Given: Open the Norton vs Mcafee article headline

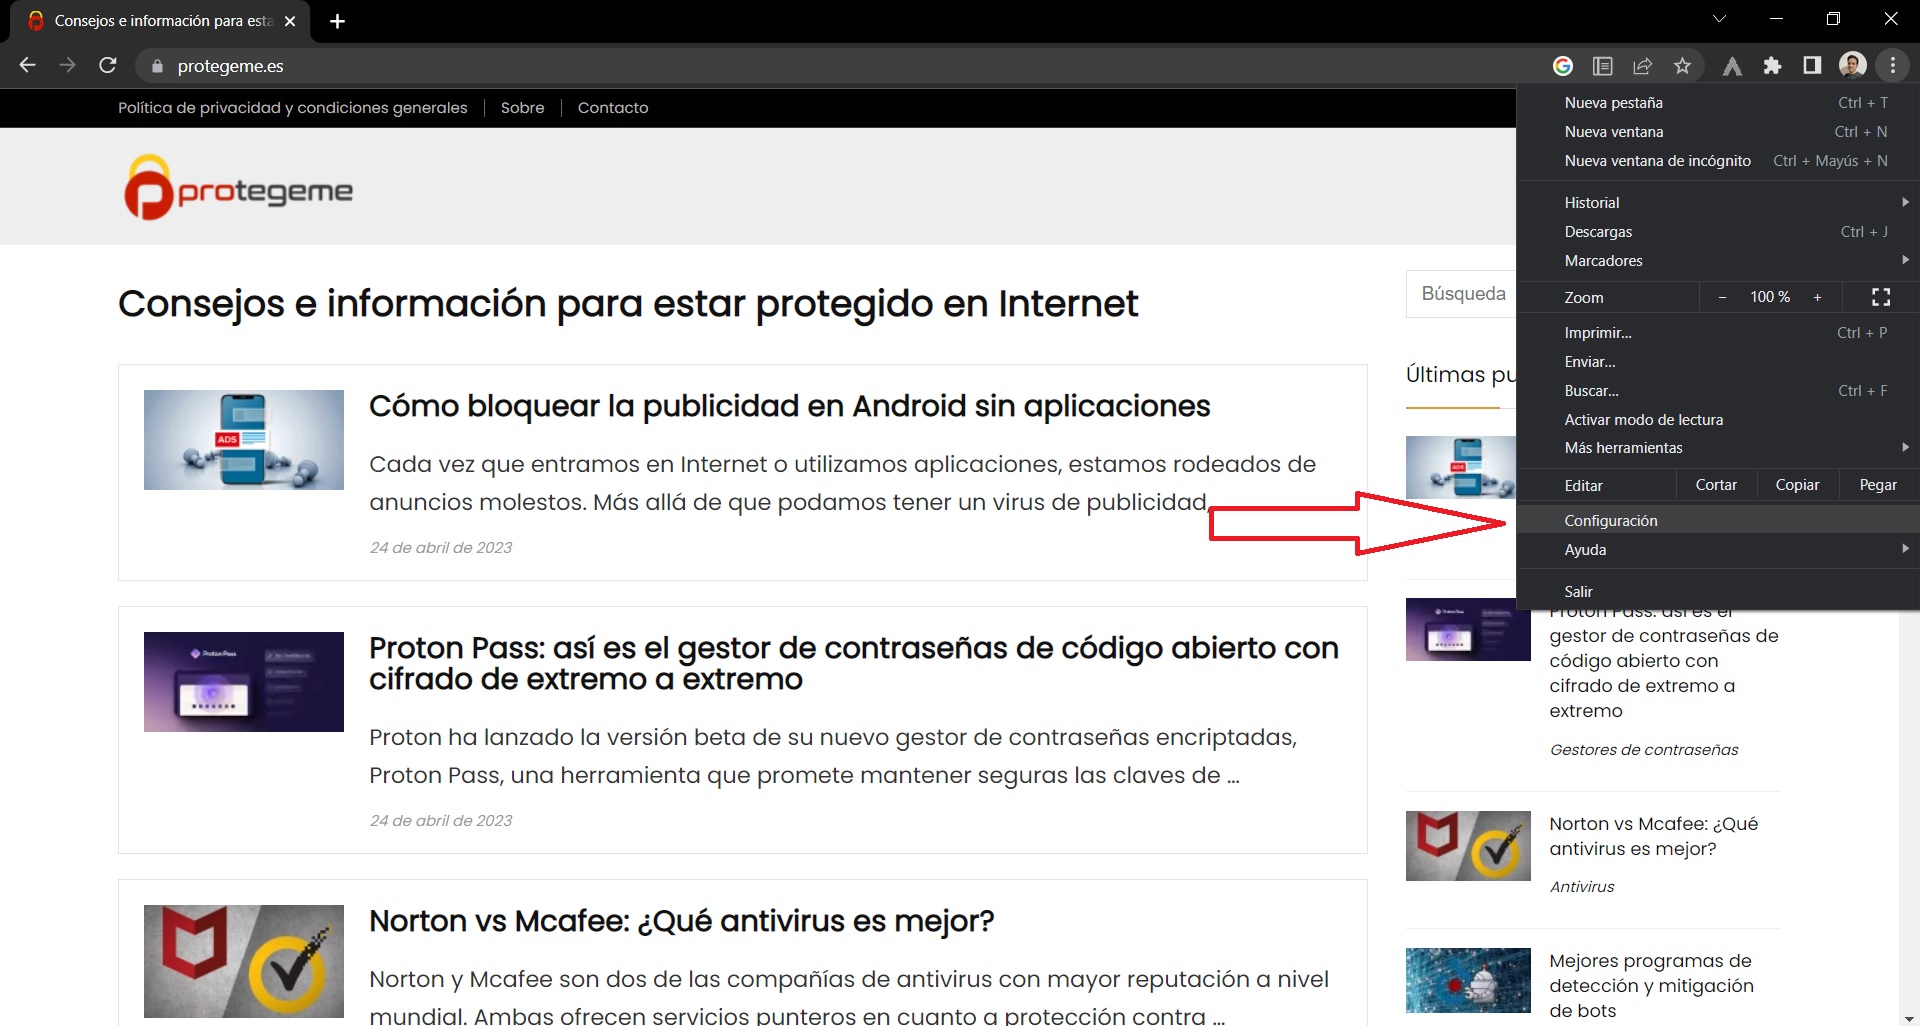Looking at the screenshot, I should pyautogui.click(x=681, y=921).
